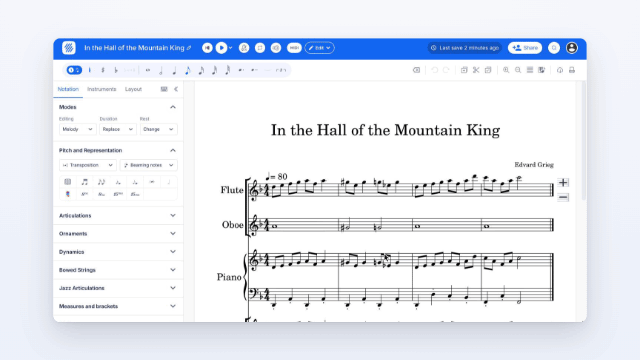Print the score
Image resolution: width=640 pixels, height=360 pixels.
tap(572, 70)
